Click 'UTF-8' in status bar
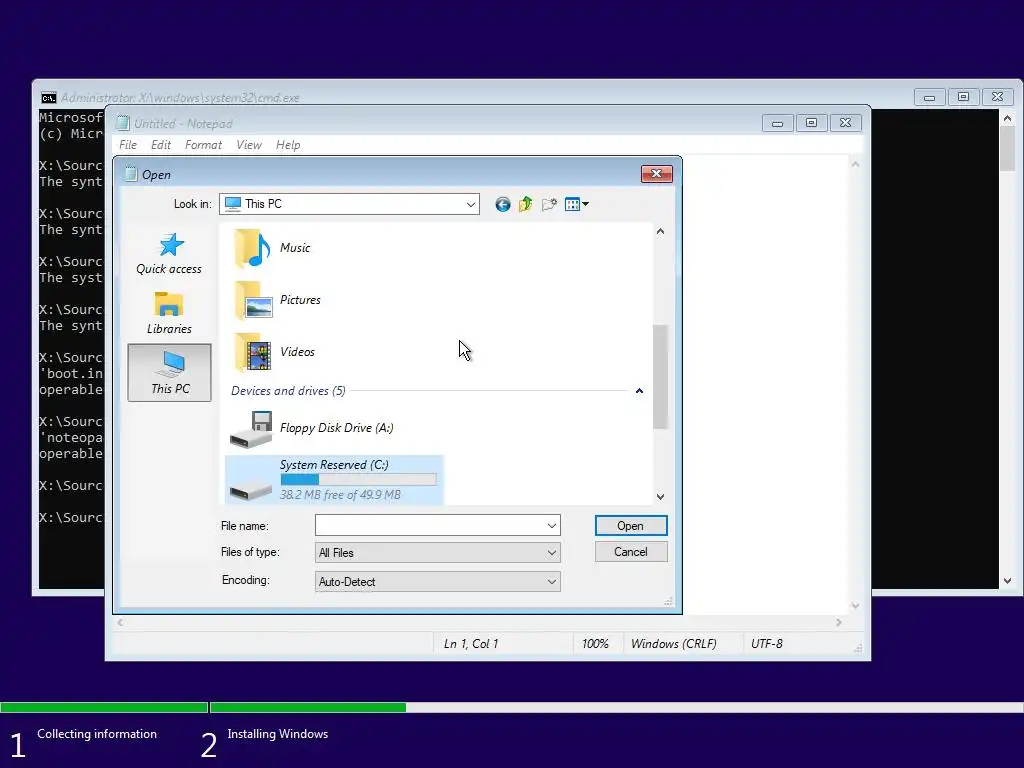This screenshot has width=1024, height=768. [x=767, y=644]
